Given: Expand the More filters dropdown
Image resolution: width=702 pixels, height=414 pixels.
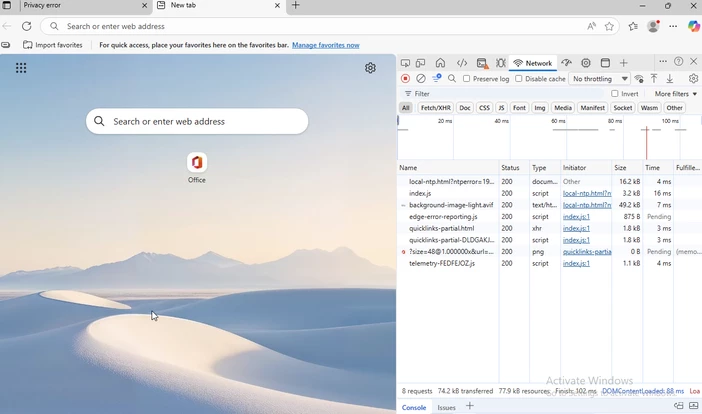Looking at the screenshot, I should (676, 94).
